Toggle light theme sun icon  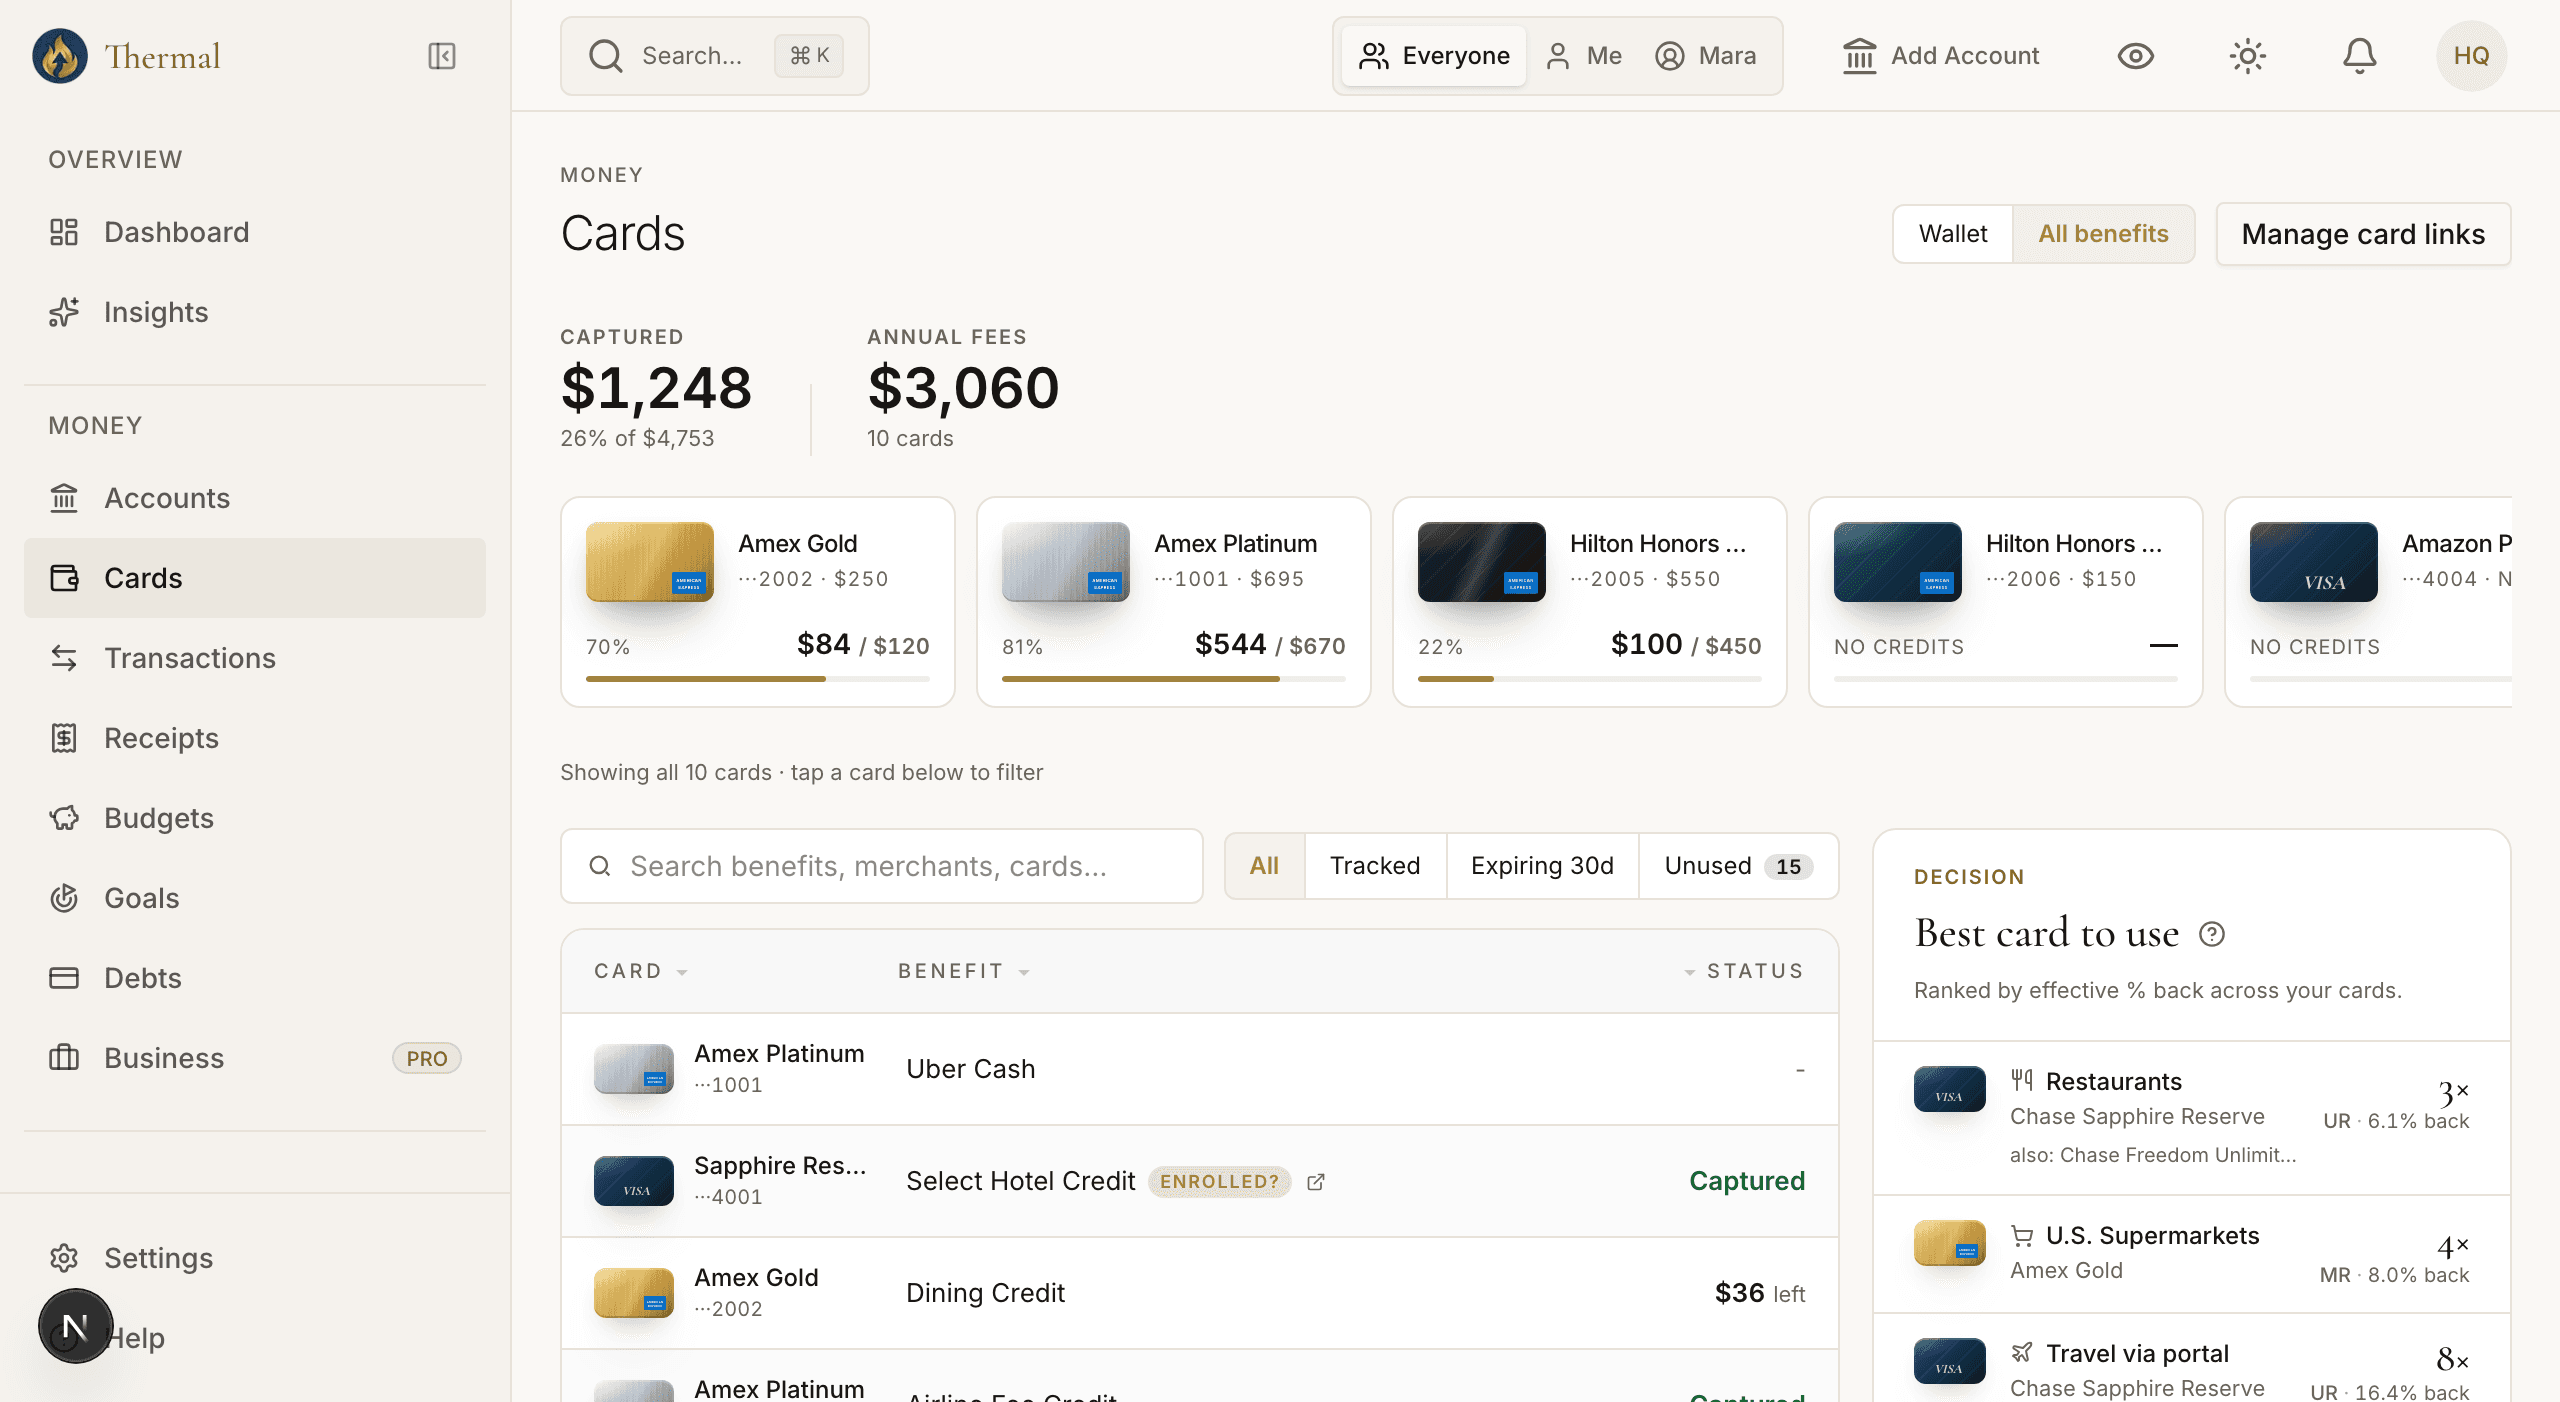[x=2247, y=56]
